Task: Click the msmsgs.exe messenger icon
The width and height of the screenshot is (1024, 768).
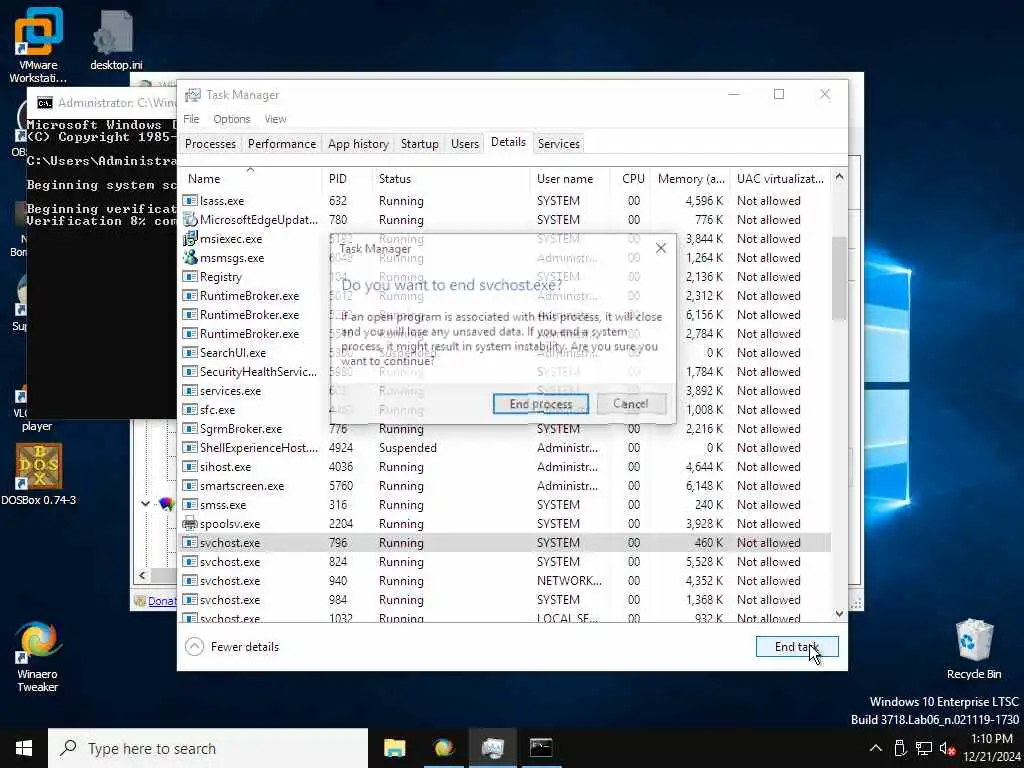Action: pos(189,257)
